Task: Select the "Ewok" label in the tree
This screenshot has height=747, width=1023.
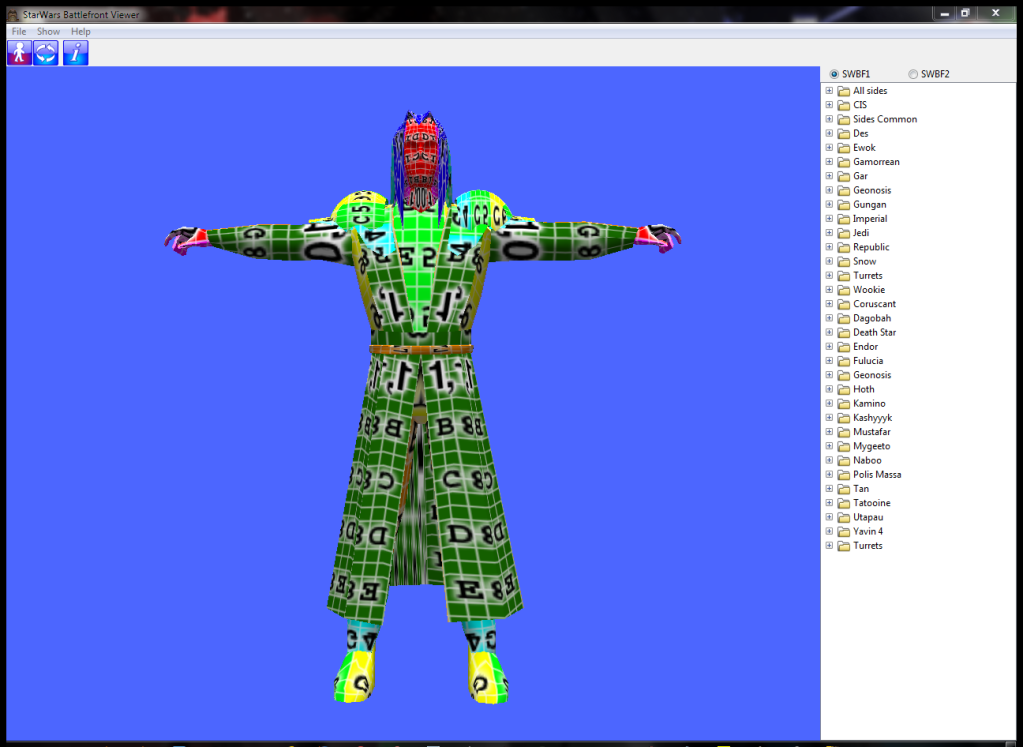Action: click(864, 148)
